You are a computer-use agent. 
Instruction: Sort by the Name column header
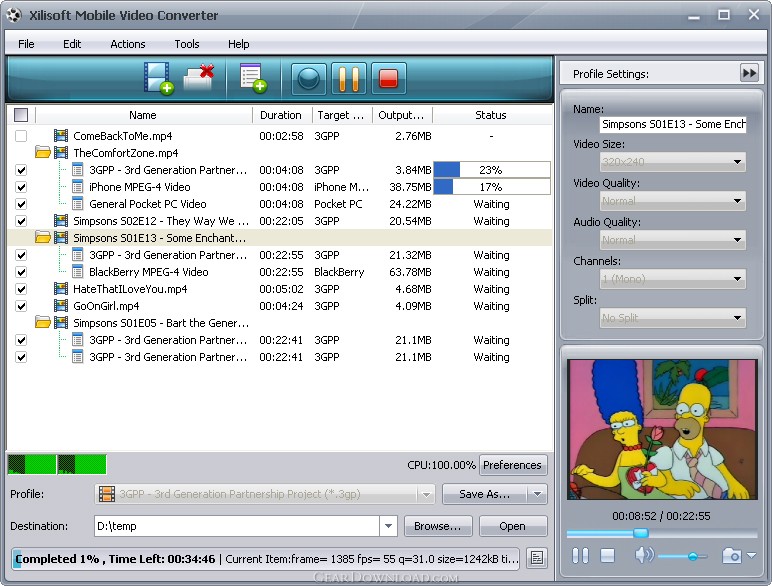144,115
